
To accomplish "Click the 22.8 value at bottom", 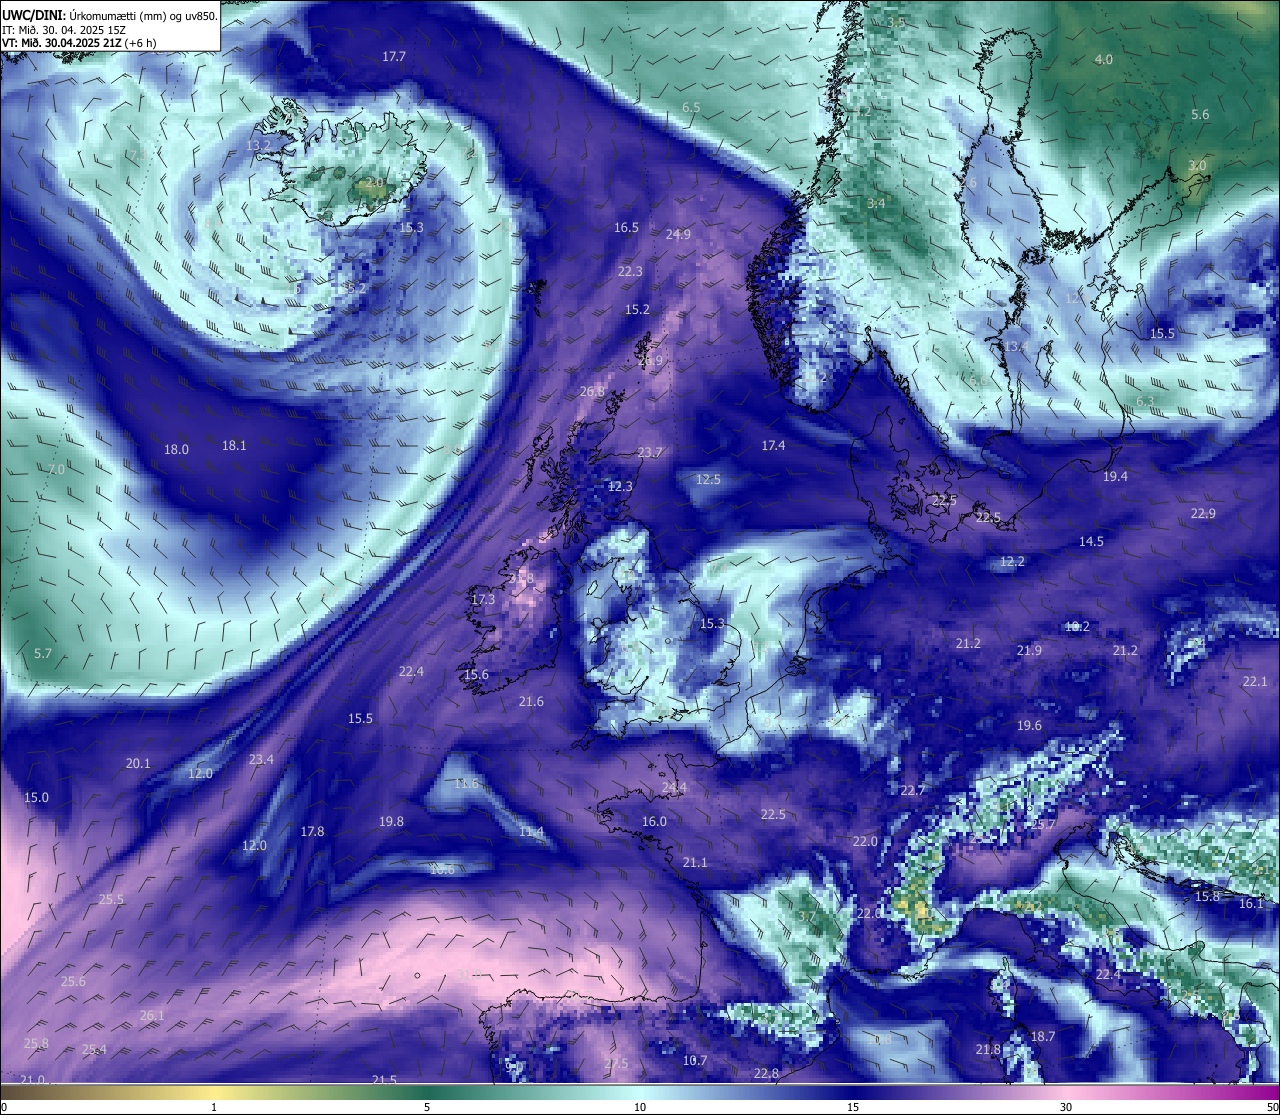I will pos(766,1074).
